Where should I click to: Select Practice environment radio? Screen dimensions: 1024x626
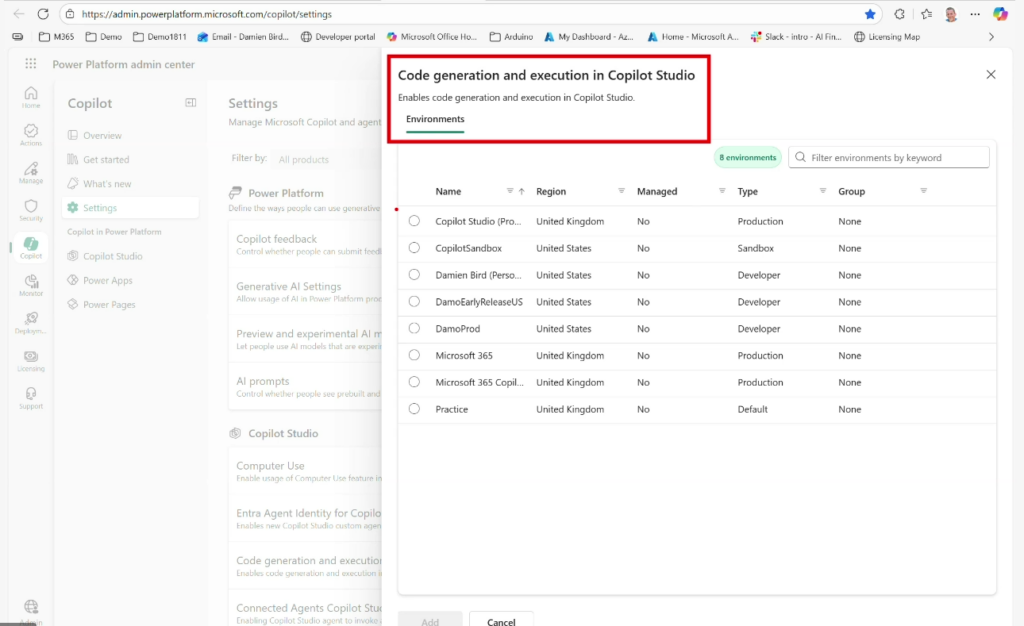point(414,408)
